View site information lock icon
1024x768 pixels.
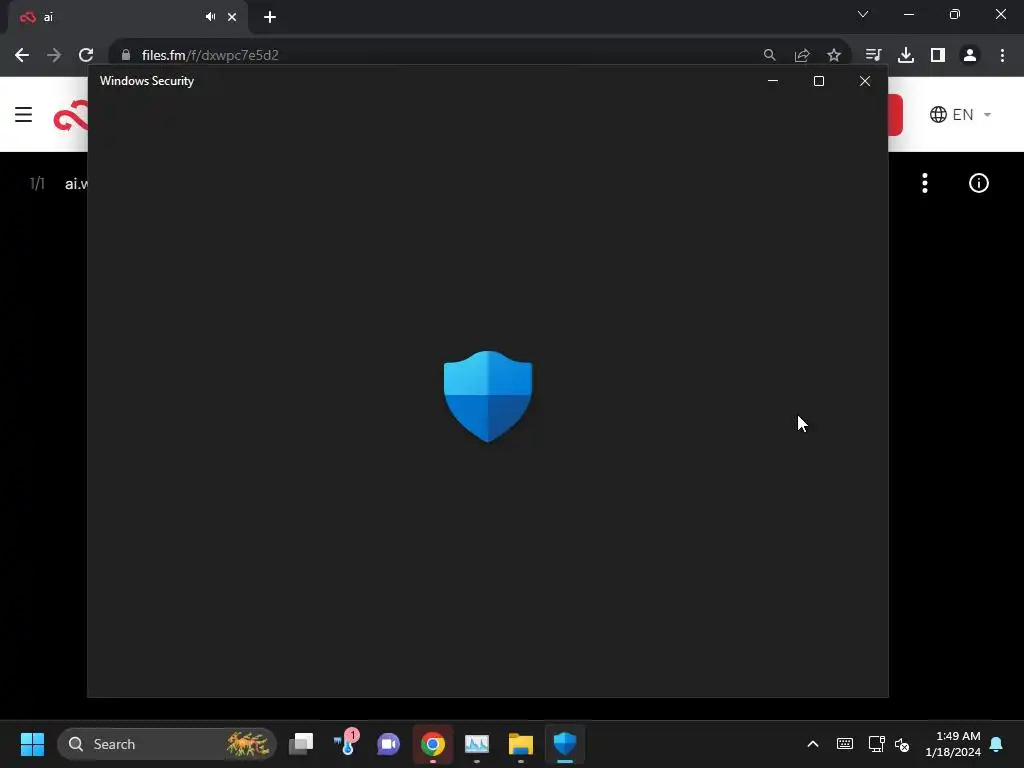[x=126, y=56]
